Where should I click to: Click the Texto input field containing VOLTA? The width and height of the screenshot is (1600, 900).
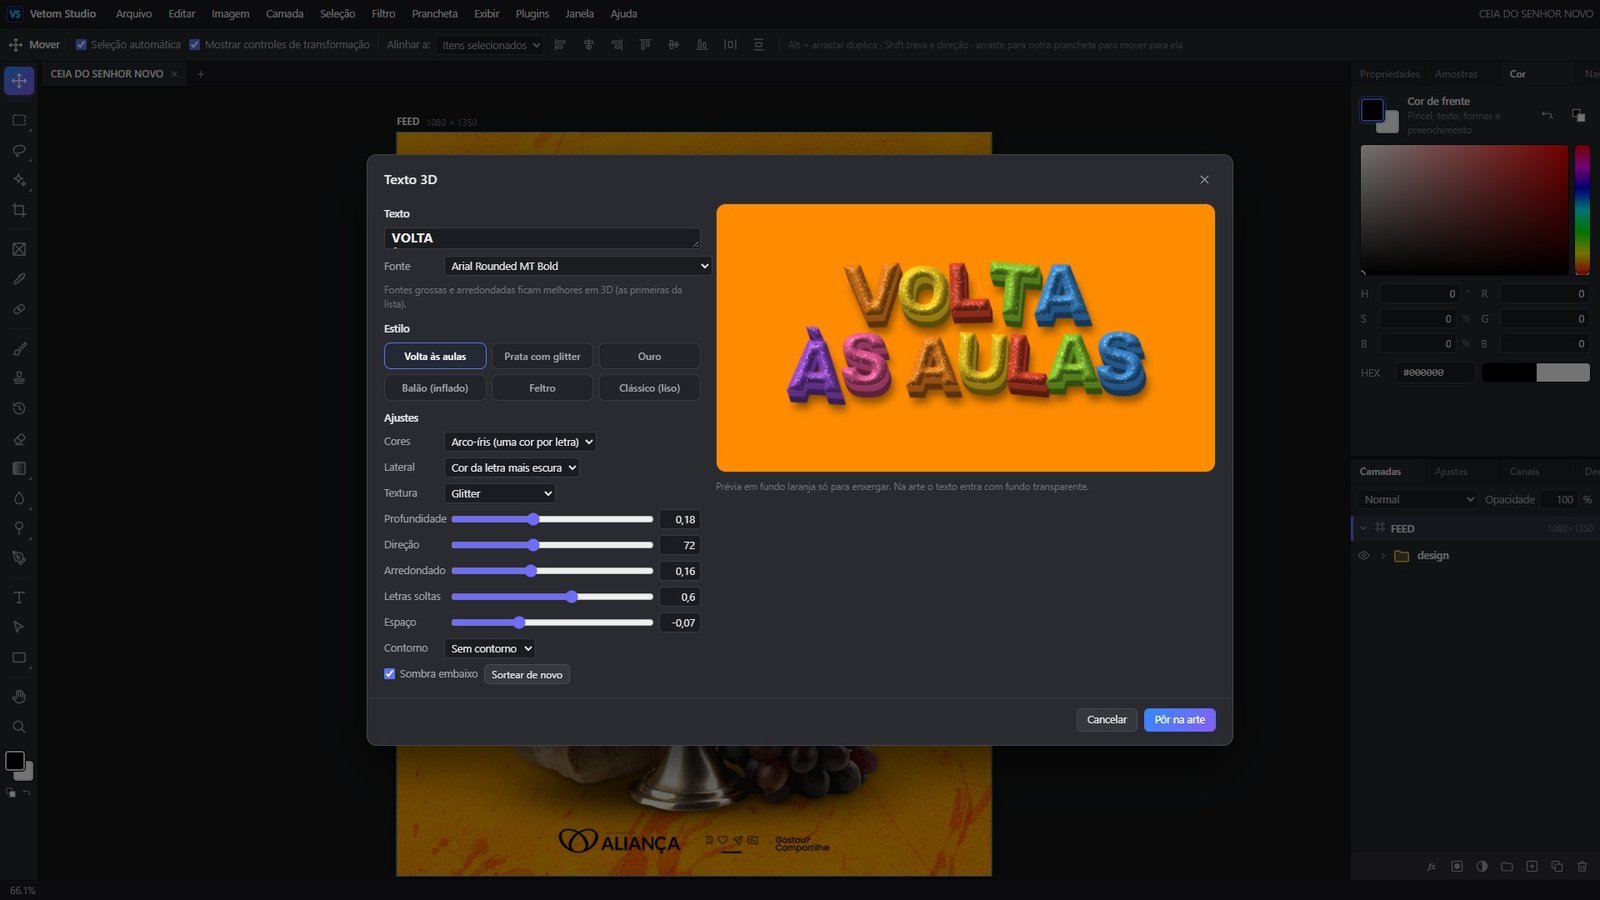(542, 238)
